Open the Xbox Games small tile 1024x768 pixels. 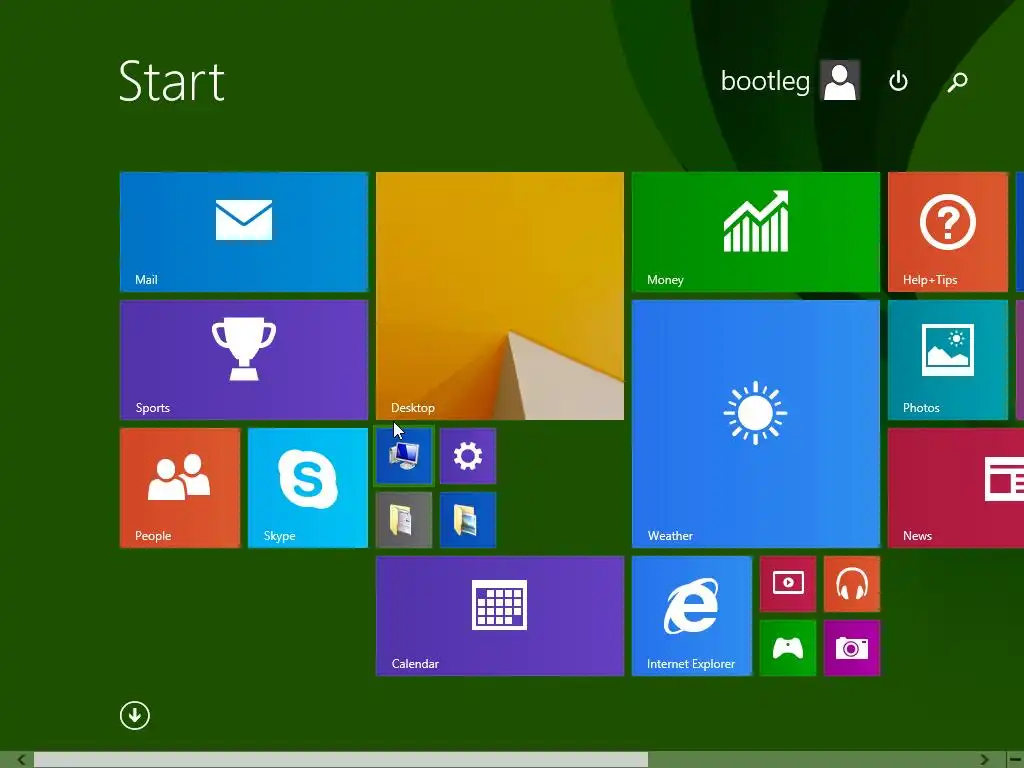pyautogui.click(x=788, y=648)
